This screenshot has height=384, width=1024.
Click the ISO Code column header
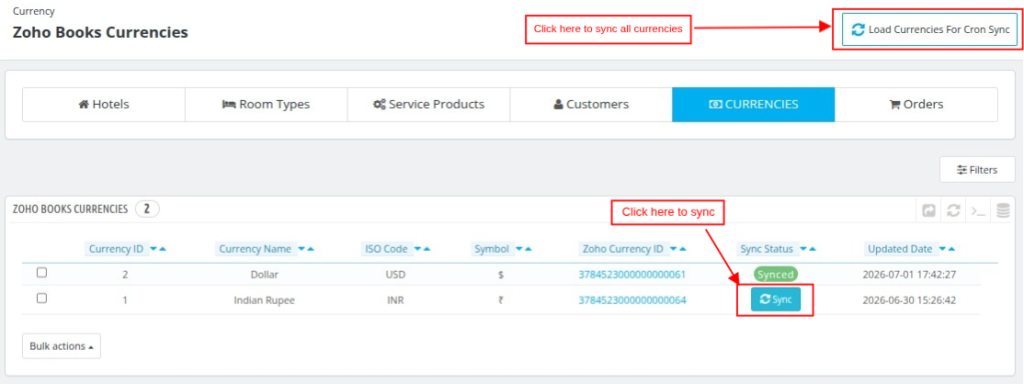tap(386, 249)
